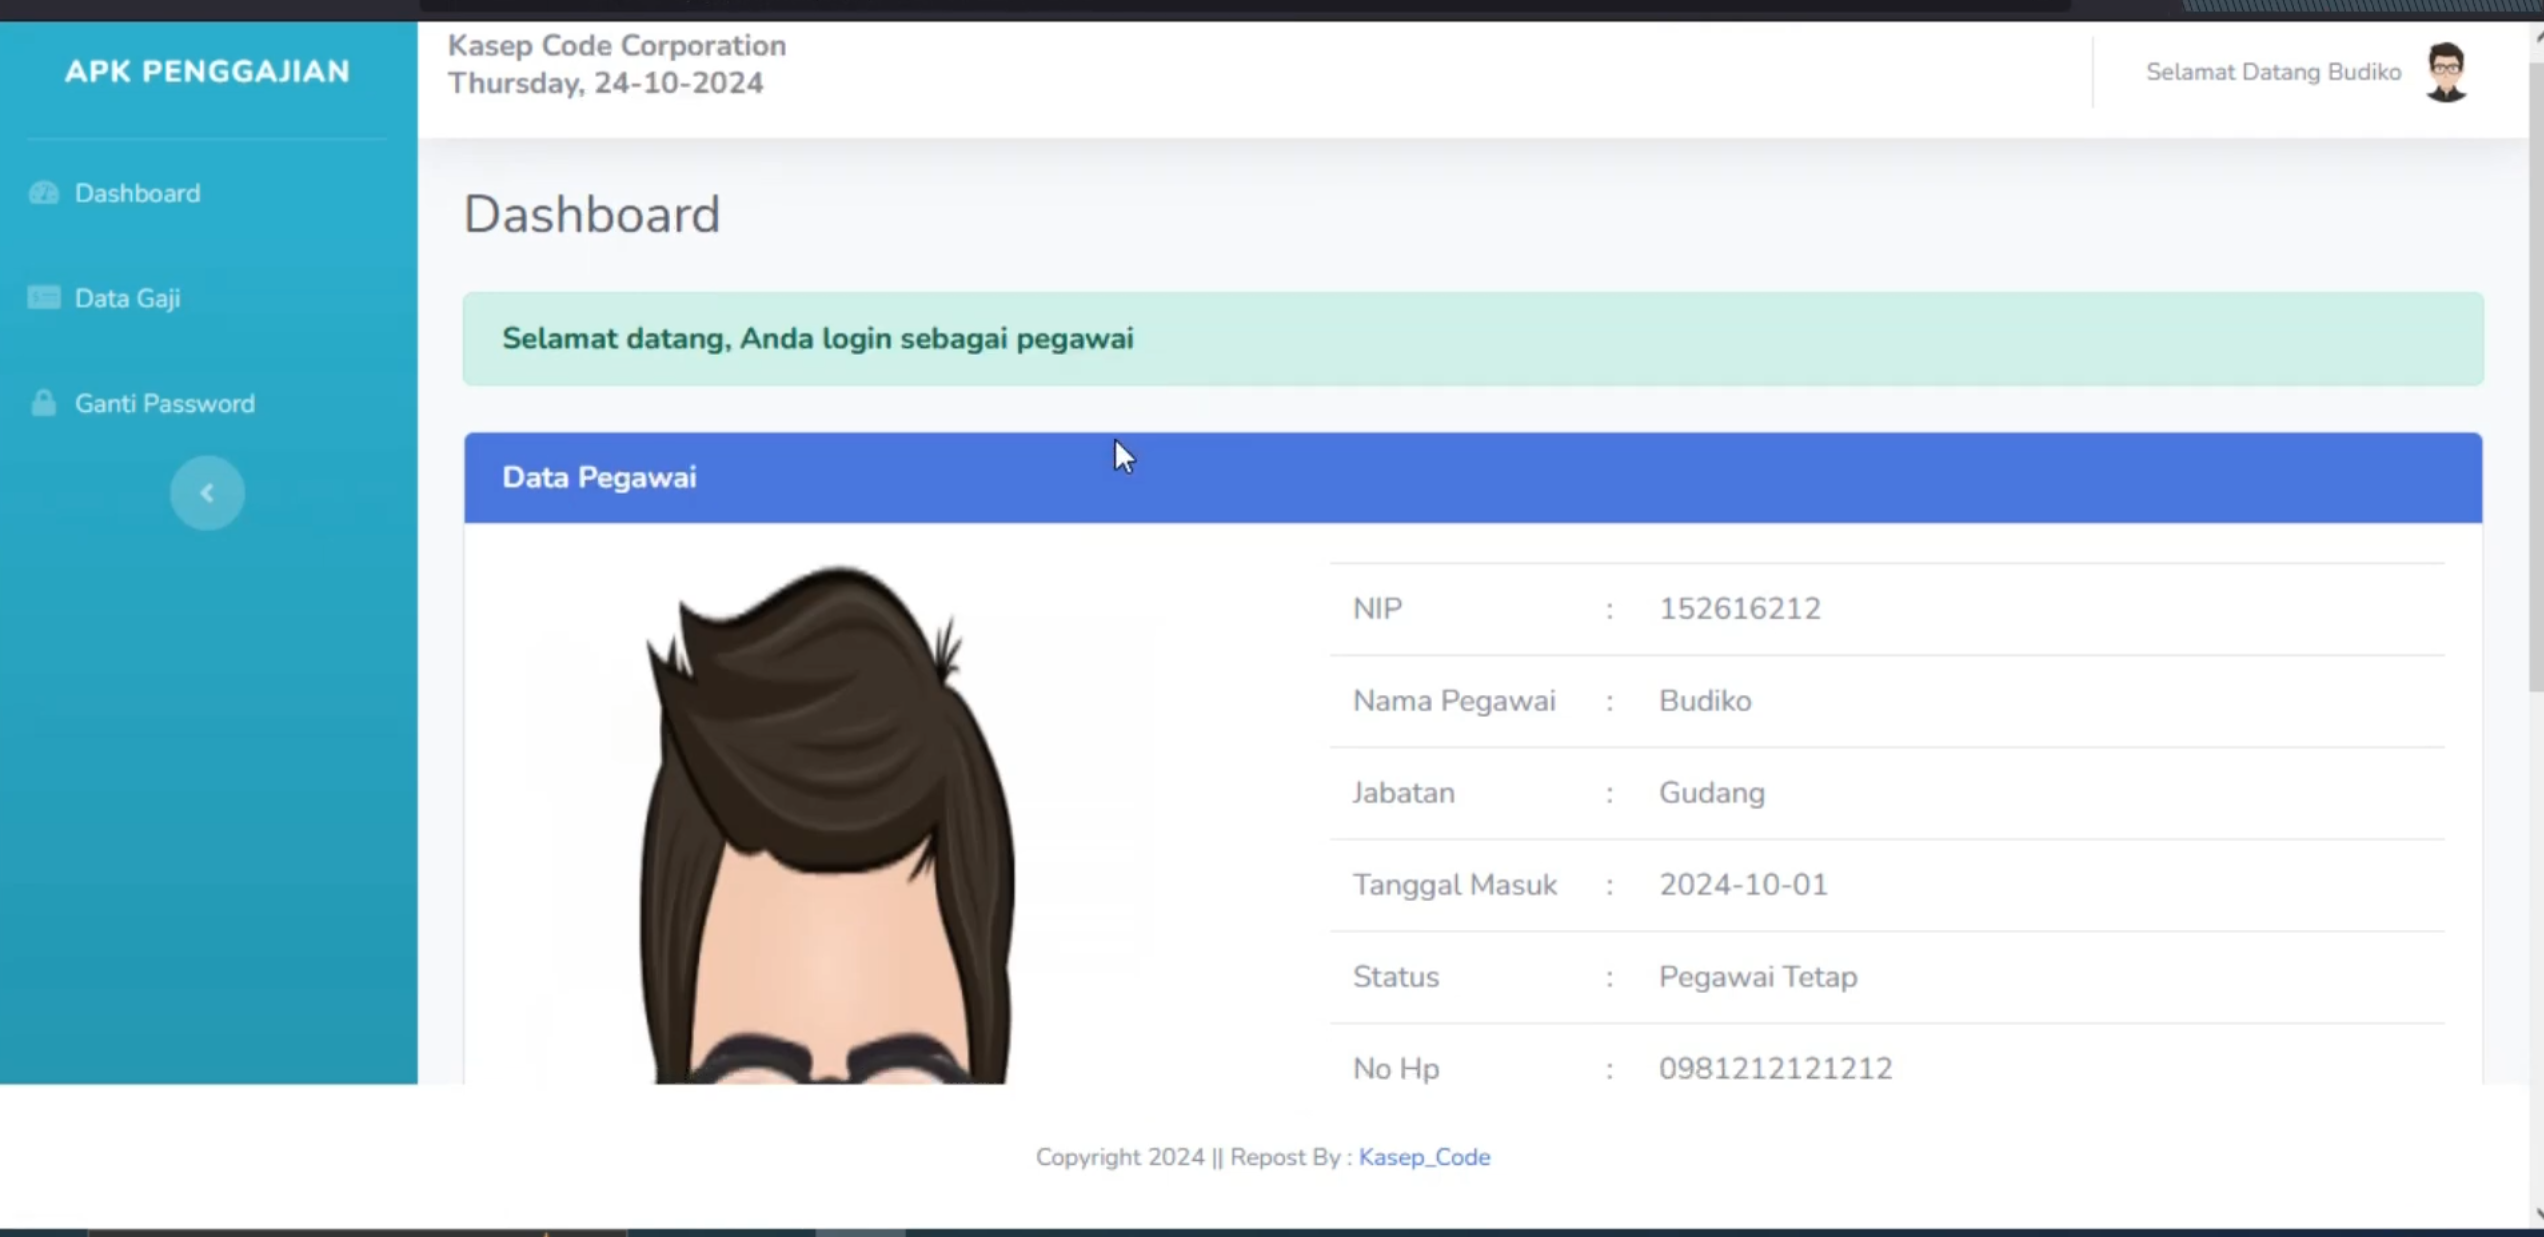Collapse the sidebar with the round arrow button
Image resolution: width=2544 pixels, height=1237 pixels.
point(207,493)
